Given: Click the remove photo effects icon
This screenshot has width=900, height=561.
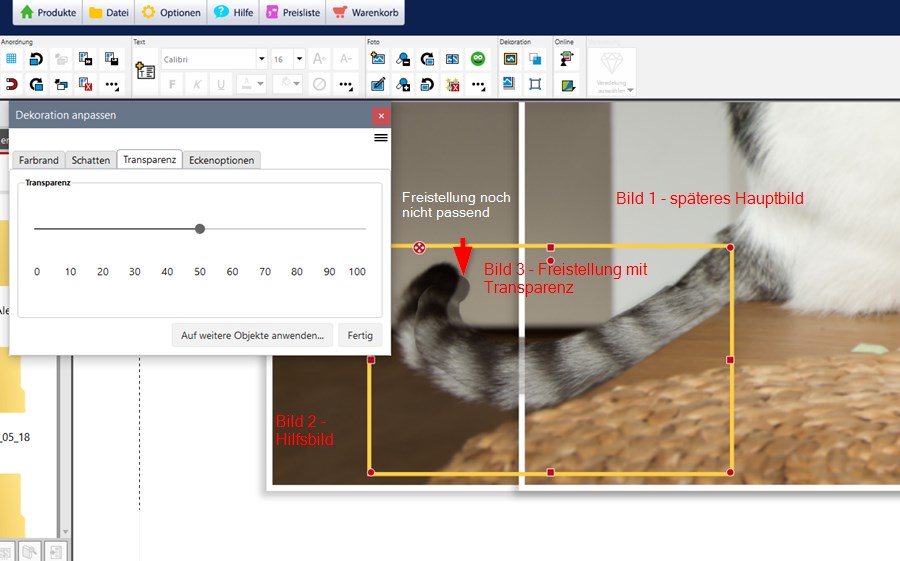Looking at the screenshot, I should tap(453, 85).
